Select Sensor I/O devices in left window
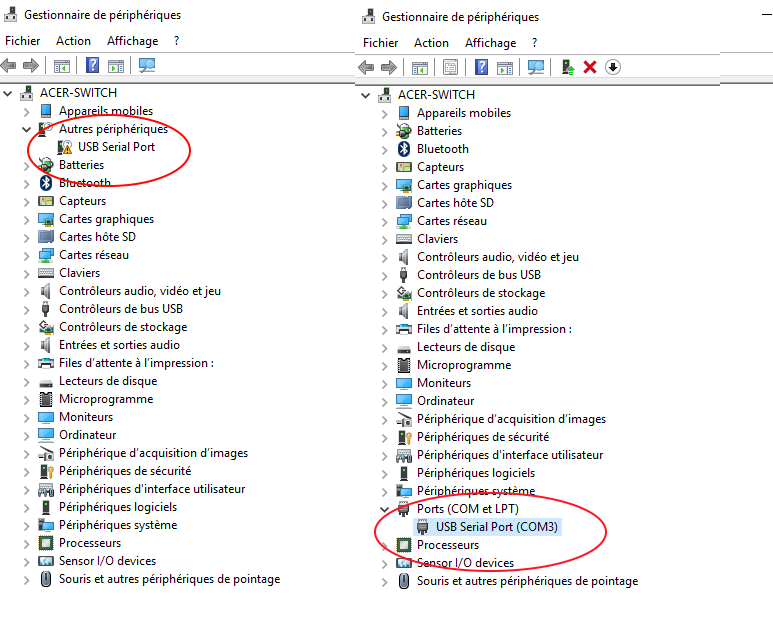The image size is (773, 633). (107, 561)
